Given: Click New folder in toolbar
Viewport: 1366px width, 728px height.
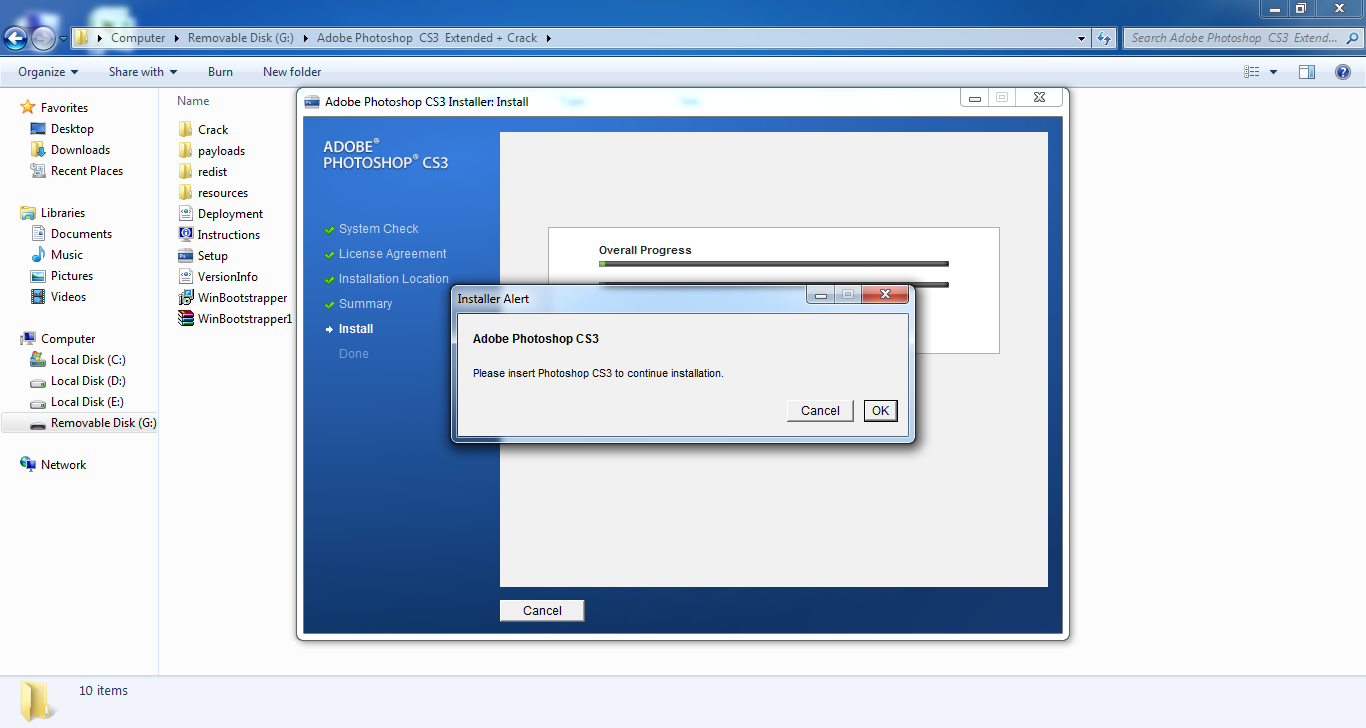Looking at the screenshot, I should point(292,72).
